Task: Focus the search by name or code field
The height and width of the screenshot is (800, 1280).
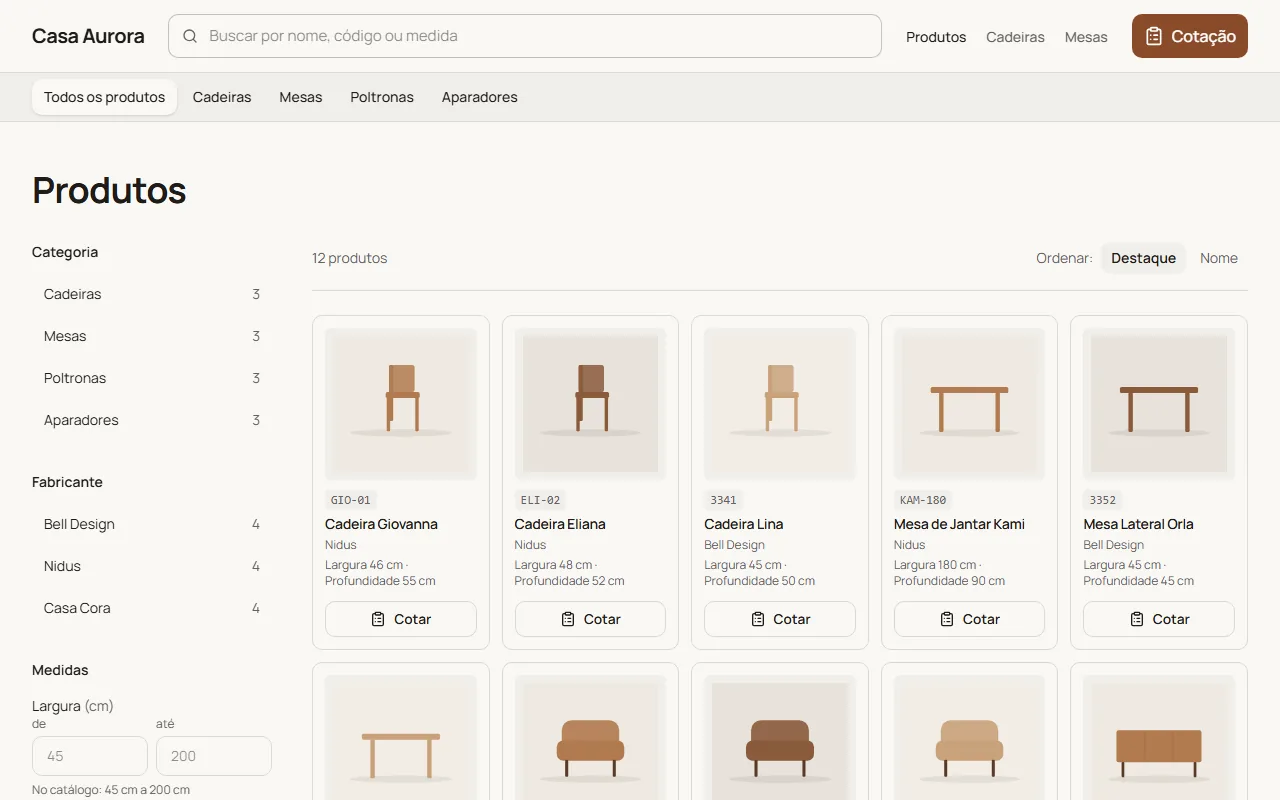Action: [525, 36]
